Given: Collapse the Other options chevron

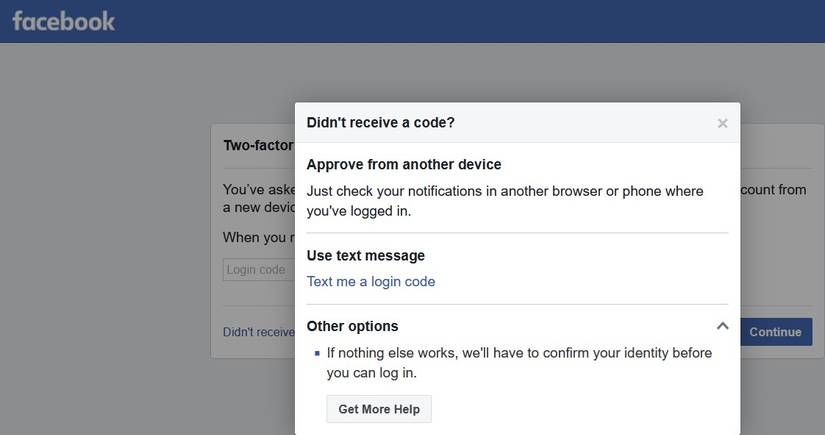Looking at the screenshot, I should (x=722, y=326).
